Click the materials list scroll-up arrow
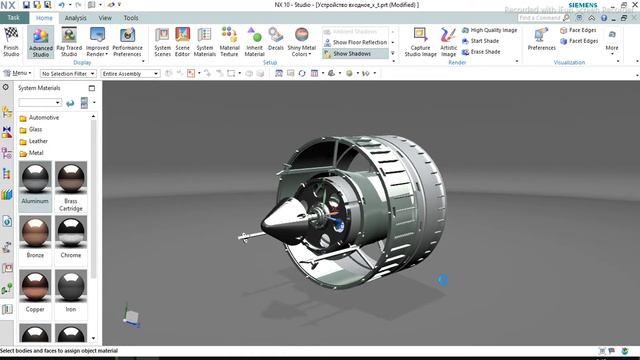This screenshot has height=360, width=640. pyautogui.click(x=93, y=117)
